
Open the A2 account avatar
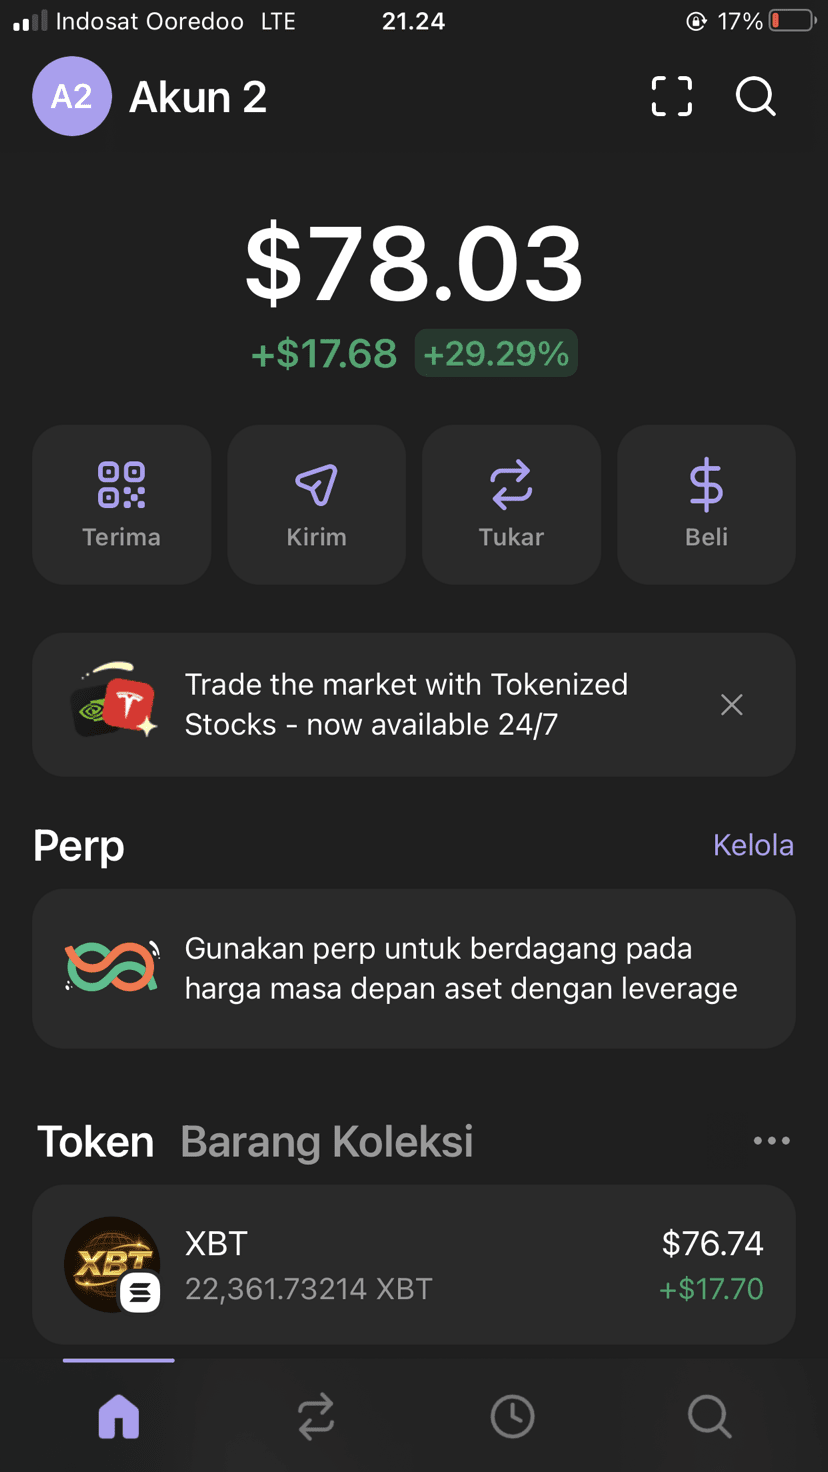pos(71,97)
